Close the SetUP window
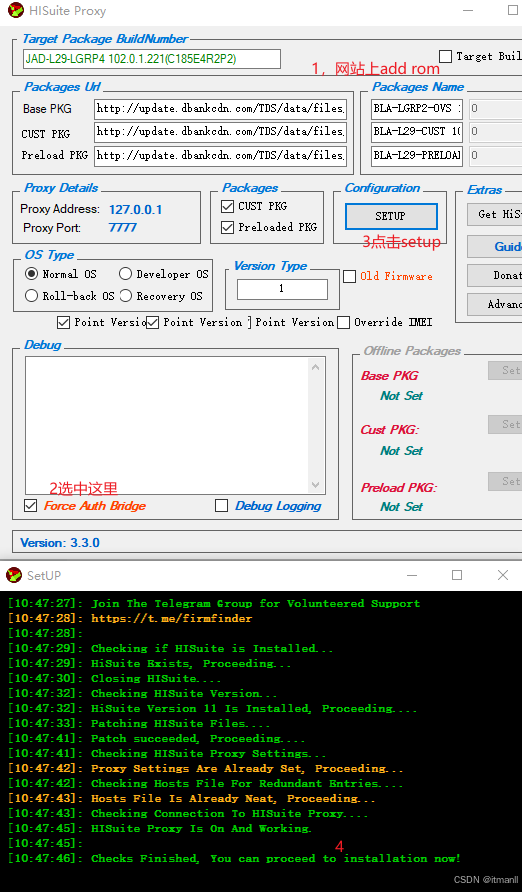522x892 pixels. [x=503, y=575]
